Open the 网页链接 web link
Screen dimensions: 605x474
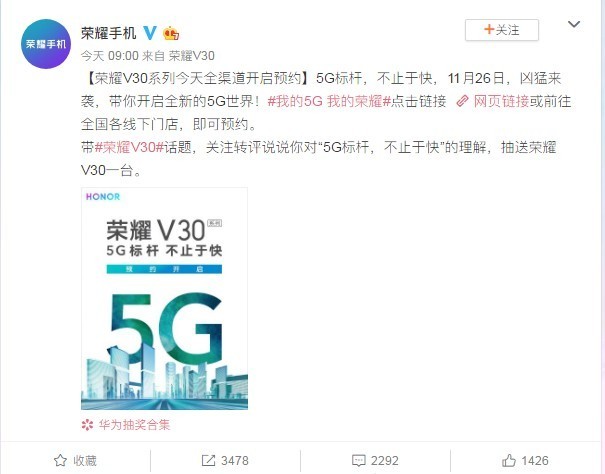coord(501,101)
